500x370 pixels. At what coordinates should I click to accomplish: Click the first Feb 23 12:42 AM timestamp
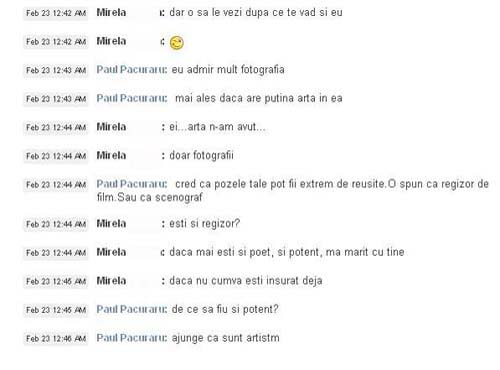[x=56, y=13]
